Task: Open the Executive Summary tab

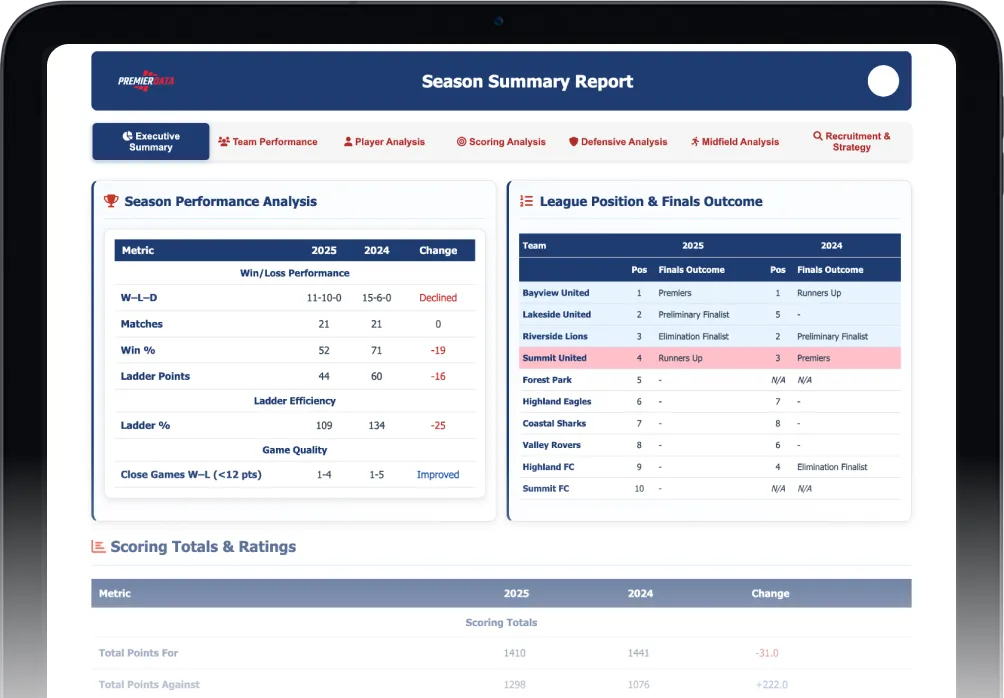Action: point(151,142)
